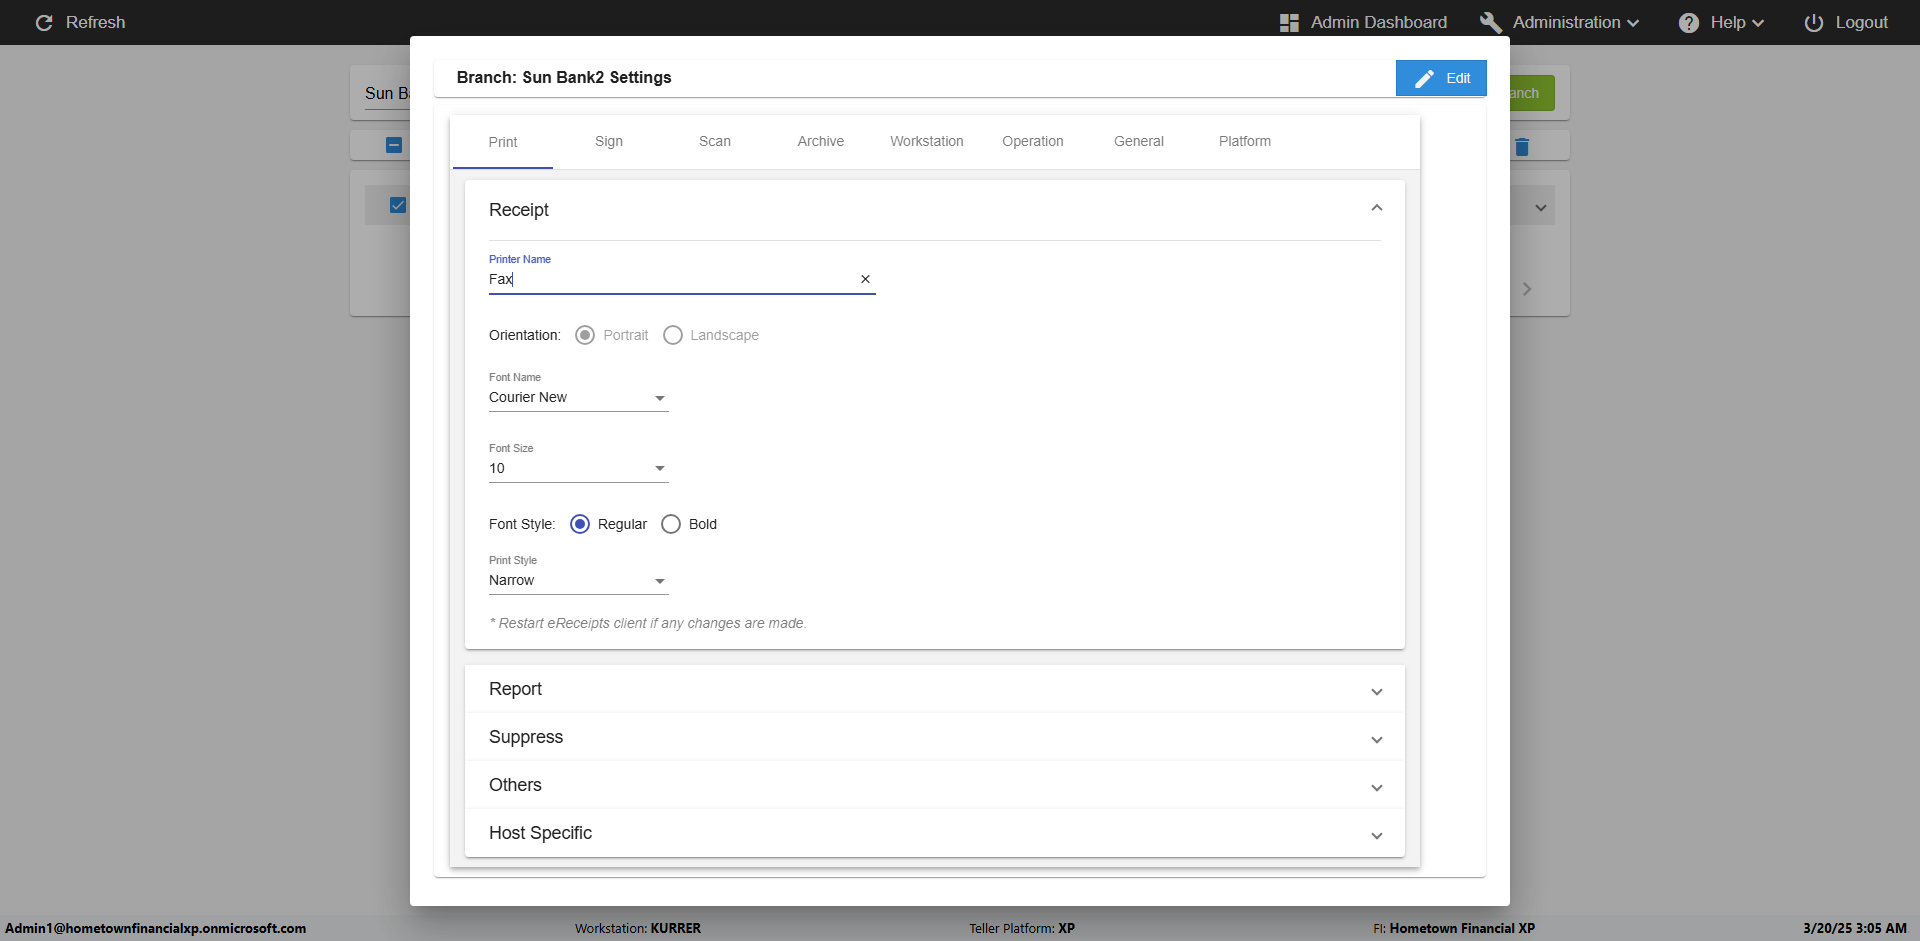Choose Landscape orientation radio button
The height and width of the screenshot is (941, 1920).
click(673, 335)
